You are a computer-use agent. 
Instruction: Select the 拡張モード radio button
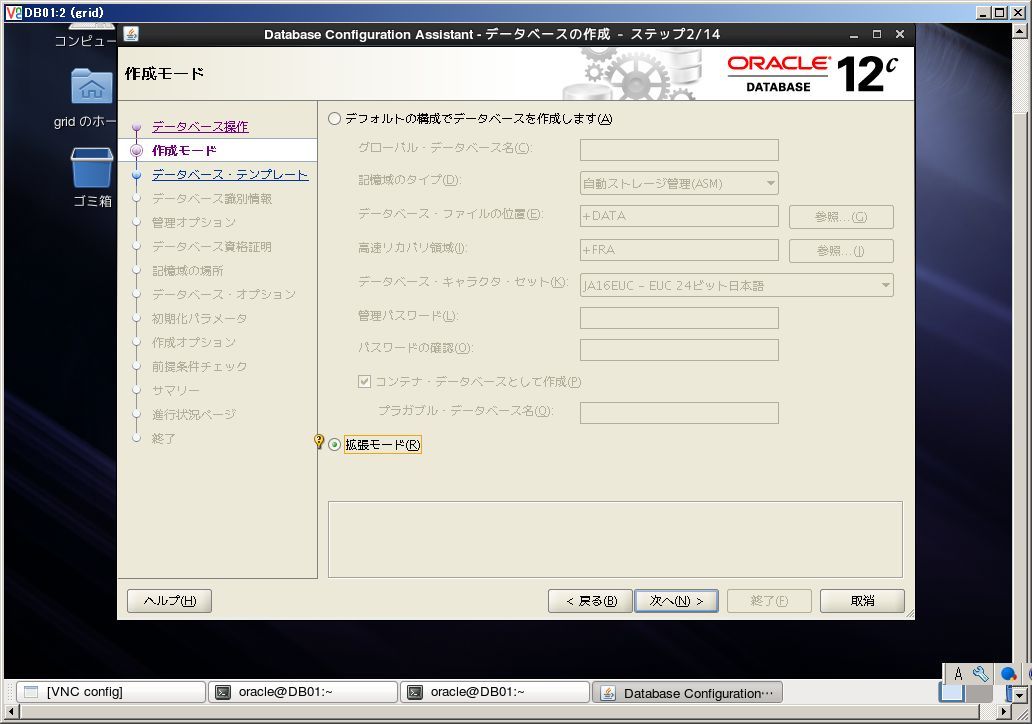click(334, 445)
